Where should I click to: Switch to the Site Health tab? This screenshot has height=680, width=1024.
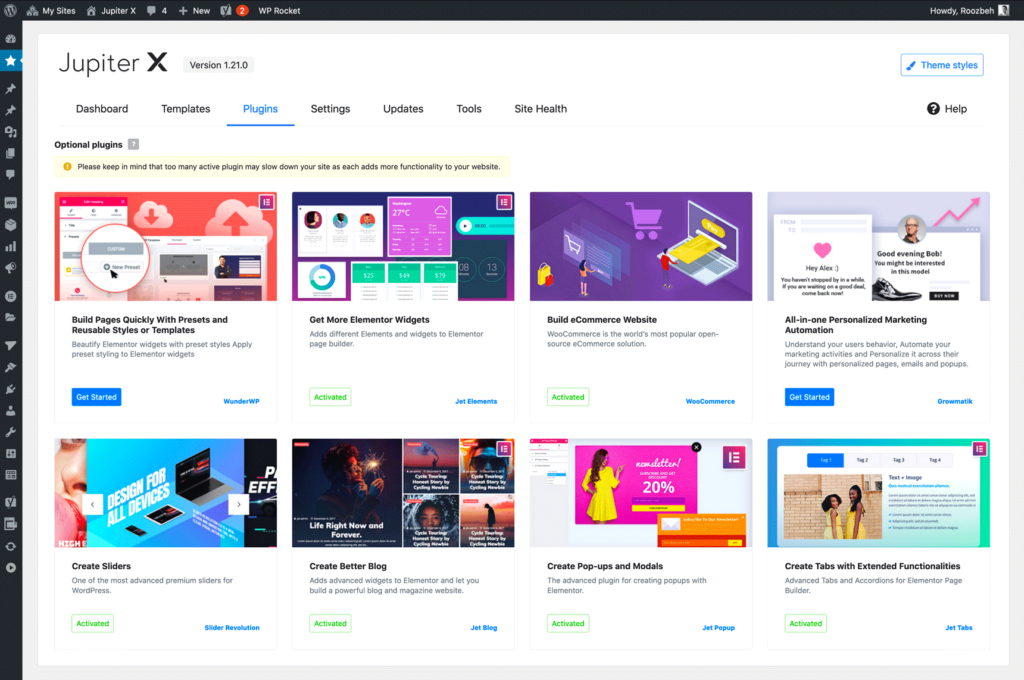click(x=540, y=109)
